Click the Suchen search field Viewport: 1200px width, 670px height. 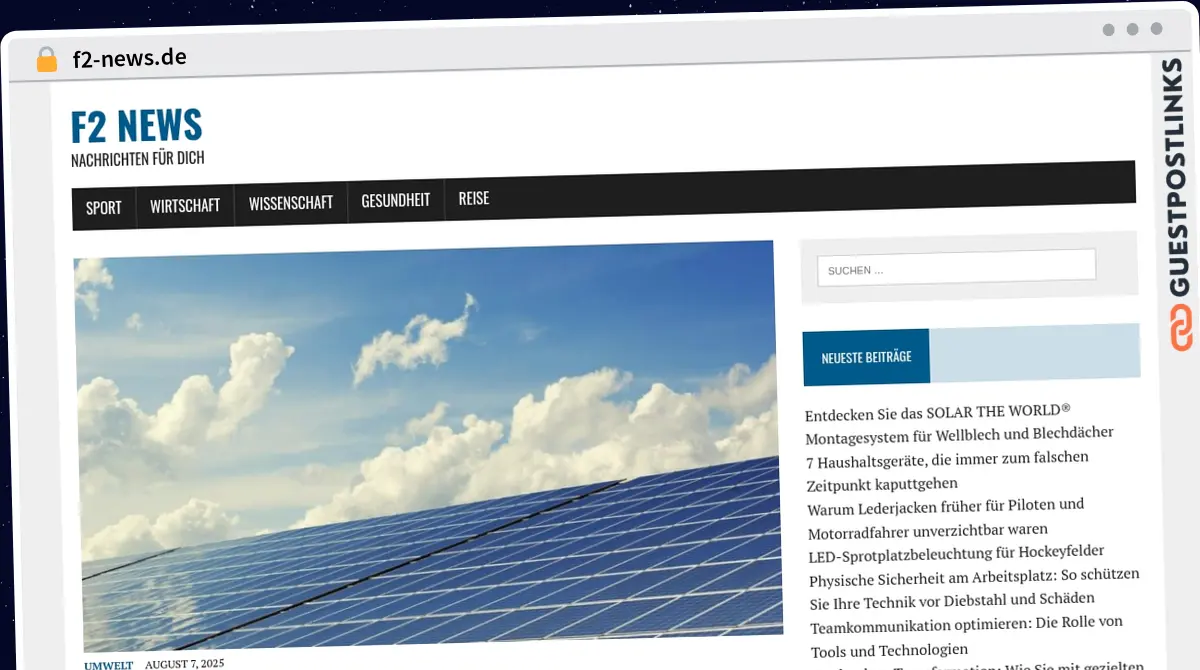956,268
